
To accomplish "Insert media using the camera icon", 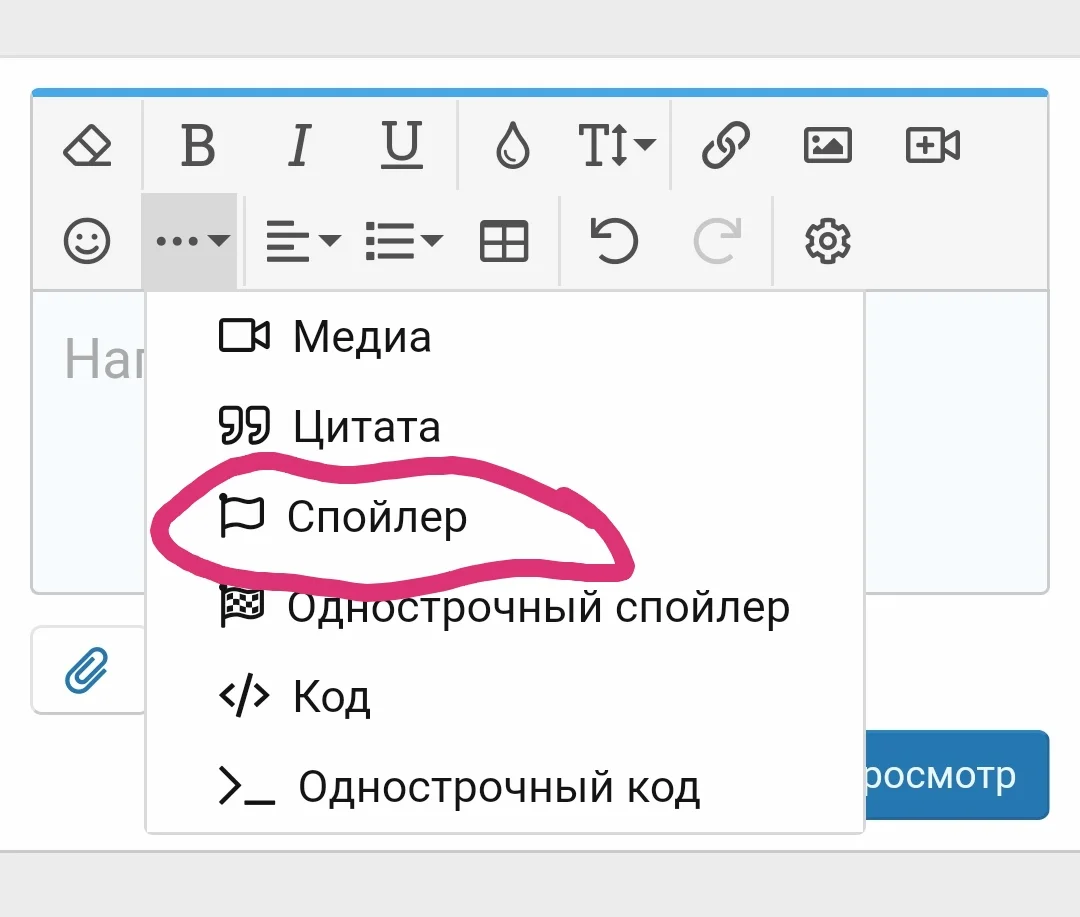I will point(932,145).
